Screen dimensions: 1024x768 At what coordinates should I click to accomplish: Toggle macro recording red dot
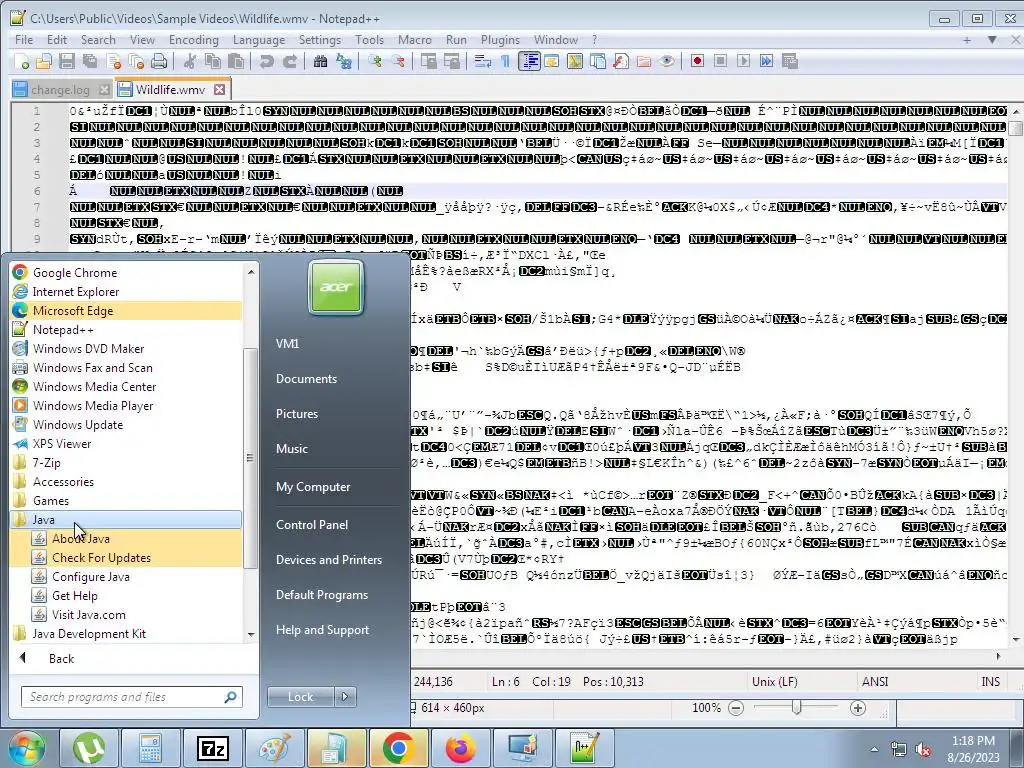697,61
